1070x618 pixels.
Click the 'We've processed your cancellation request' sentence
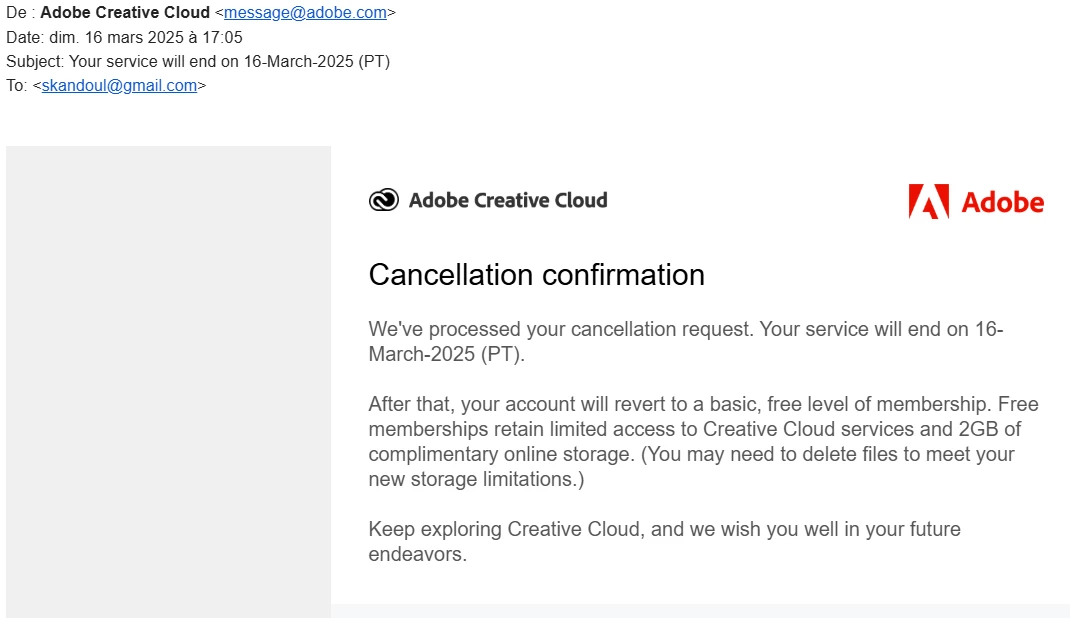point(560,330)
